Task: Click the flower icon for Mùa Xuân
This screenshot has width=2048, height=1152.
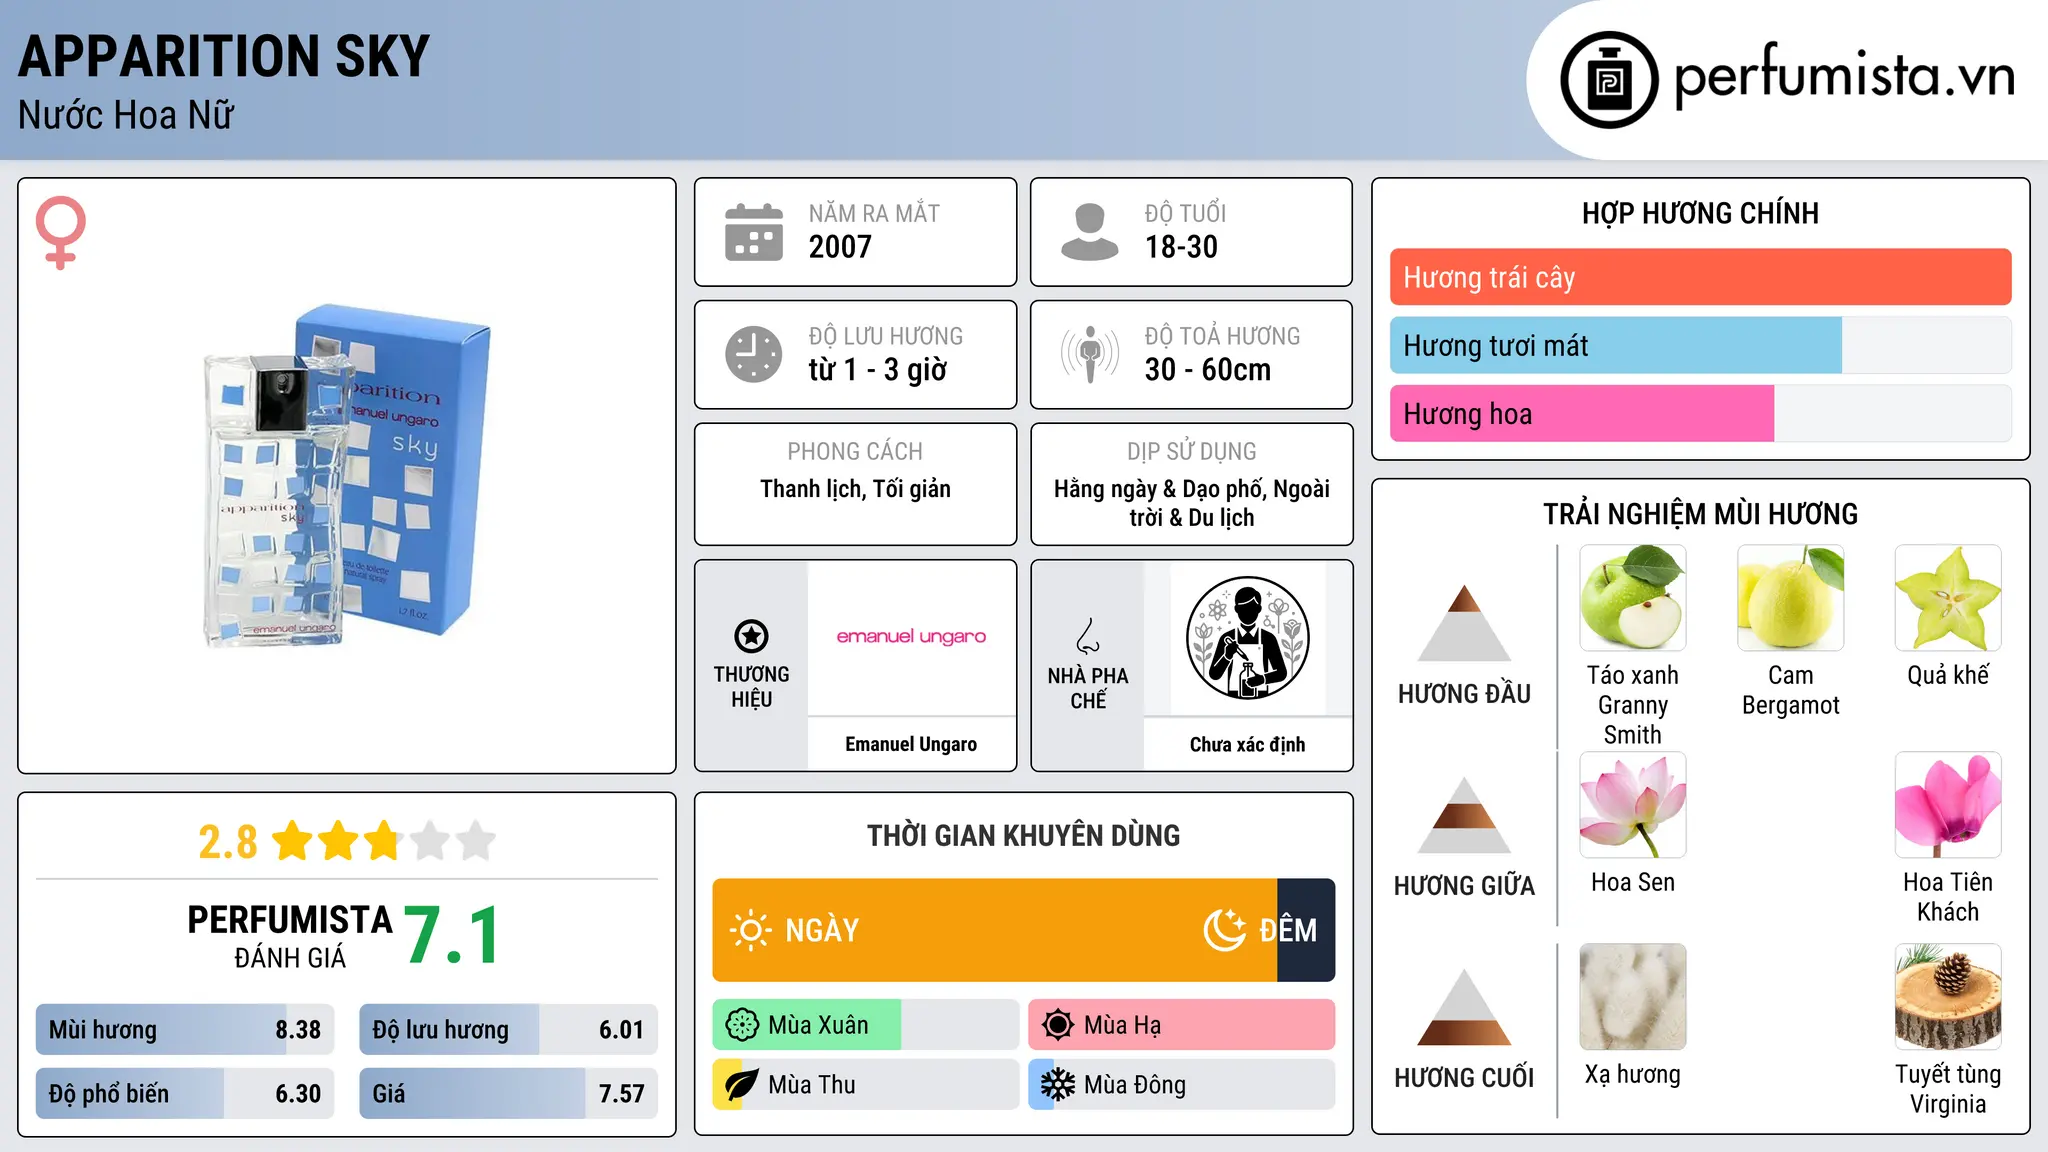Action: click(742, 1025)
